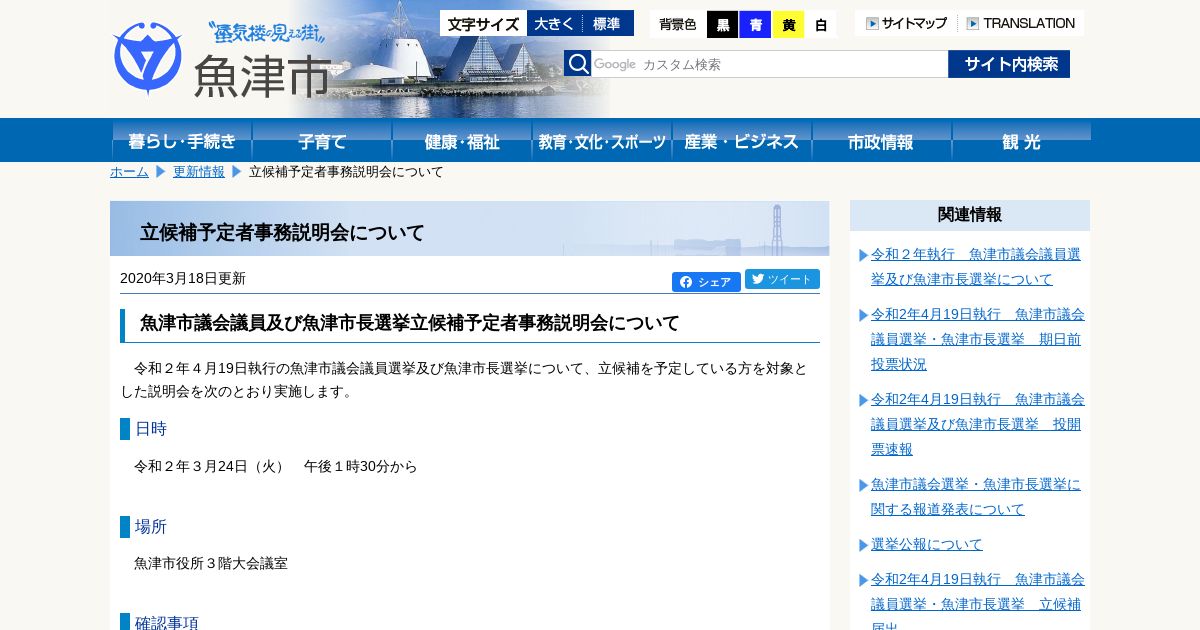Share the page with Facebook シェア
Viewport: 1200px width, 630px height.
pyautogui.click(x=706, y=282)
